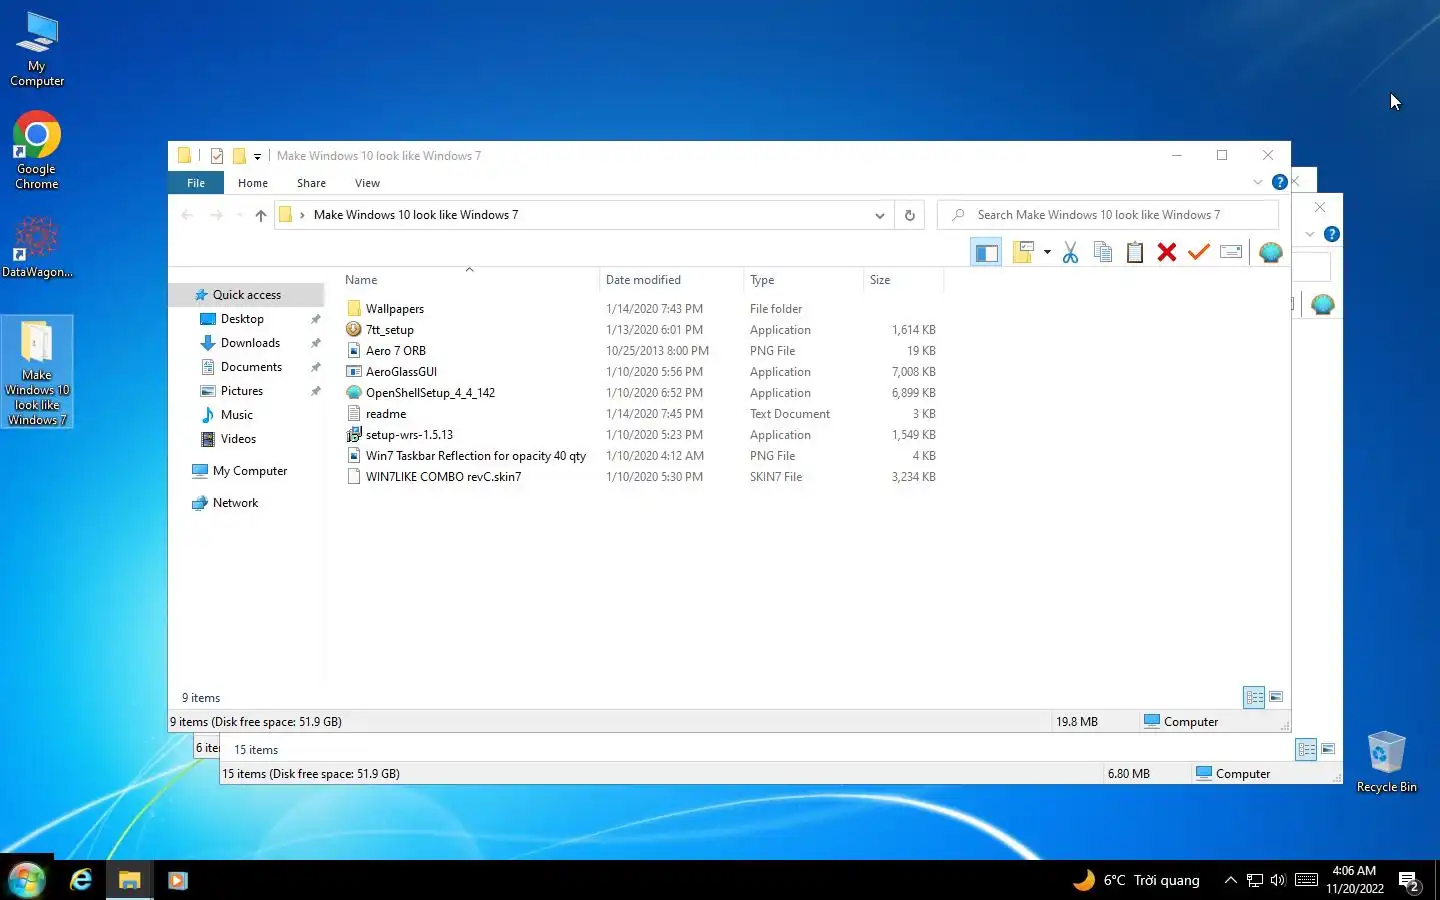Image resolution: width=1440 pixels, height=900 pixels.
Task: Click the shell icon in background window
Action: click(x=1322, y=304)
